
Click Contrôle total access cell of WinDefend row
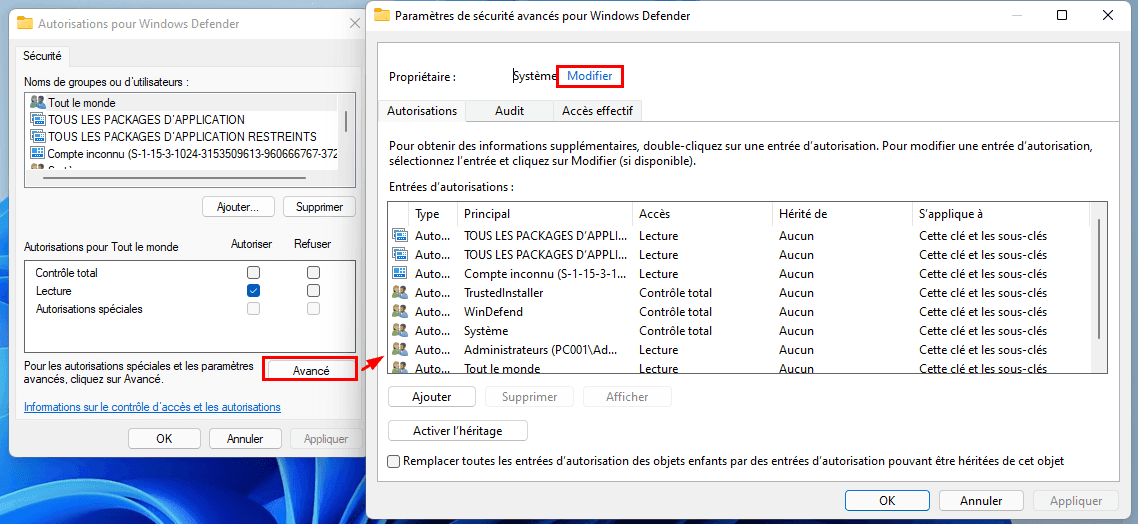pyautogui.click(x=676, y=312)
